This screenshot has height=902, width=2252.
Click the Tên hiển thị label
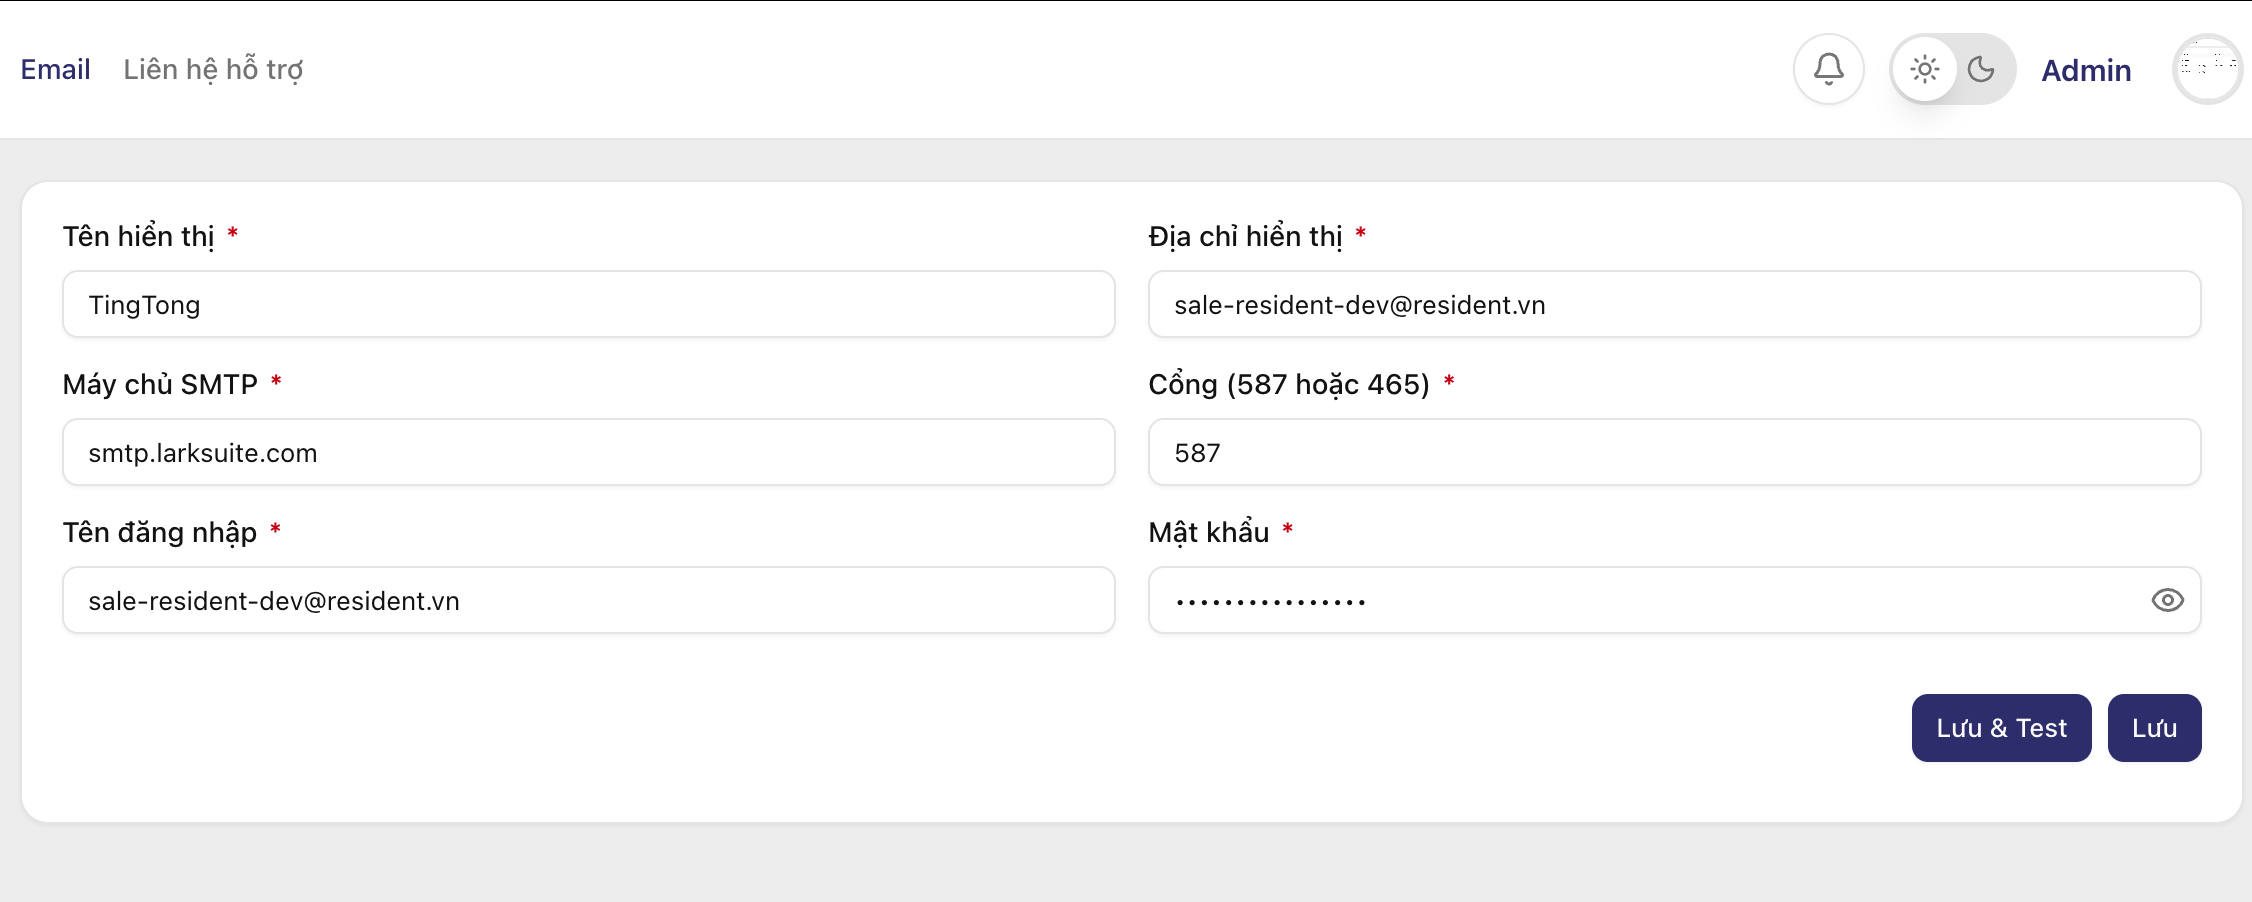138,236
